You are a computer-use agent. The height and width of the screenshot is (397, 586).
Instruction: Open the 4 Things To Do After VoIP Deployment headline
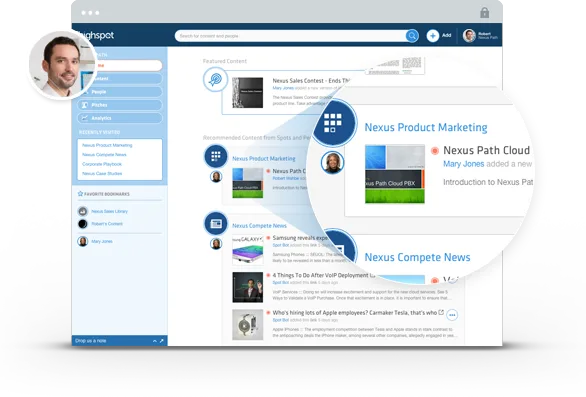(324, 275)
